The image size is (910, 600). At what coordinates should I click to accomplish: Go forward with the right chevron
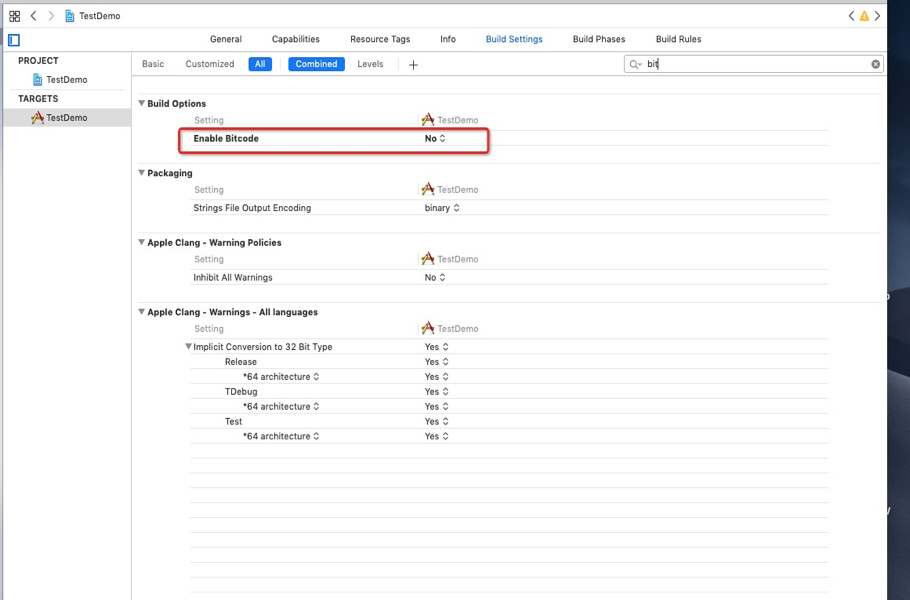(x=51, y=16)
